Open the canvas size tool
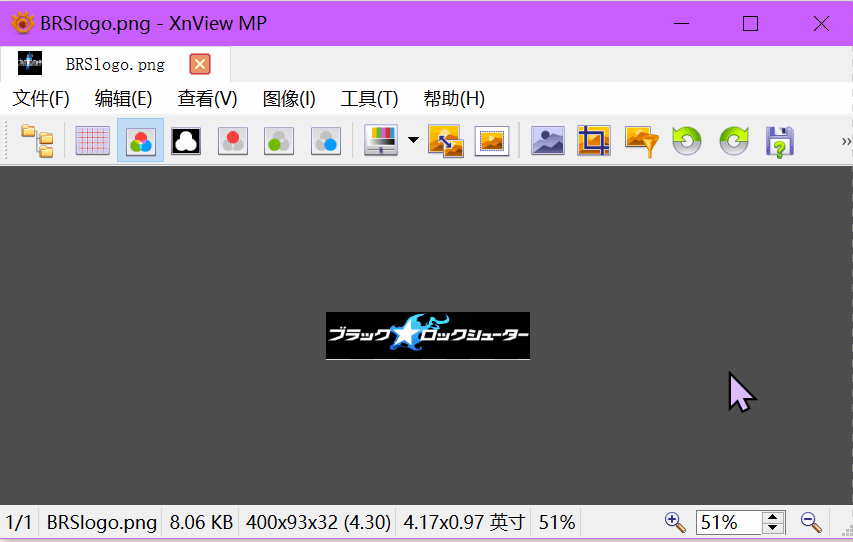This screenshot has height=542, width=853. tap(492, 141)
